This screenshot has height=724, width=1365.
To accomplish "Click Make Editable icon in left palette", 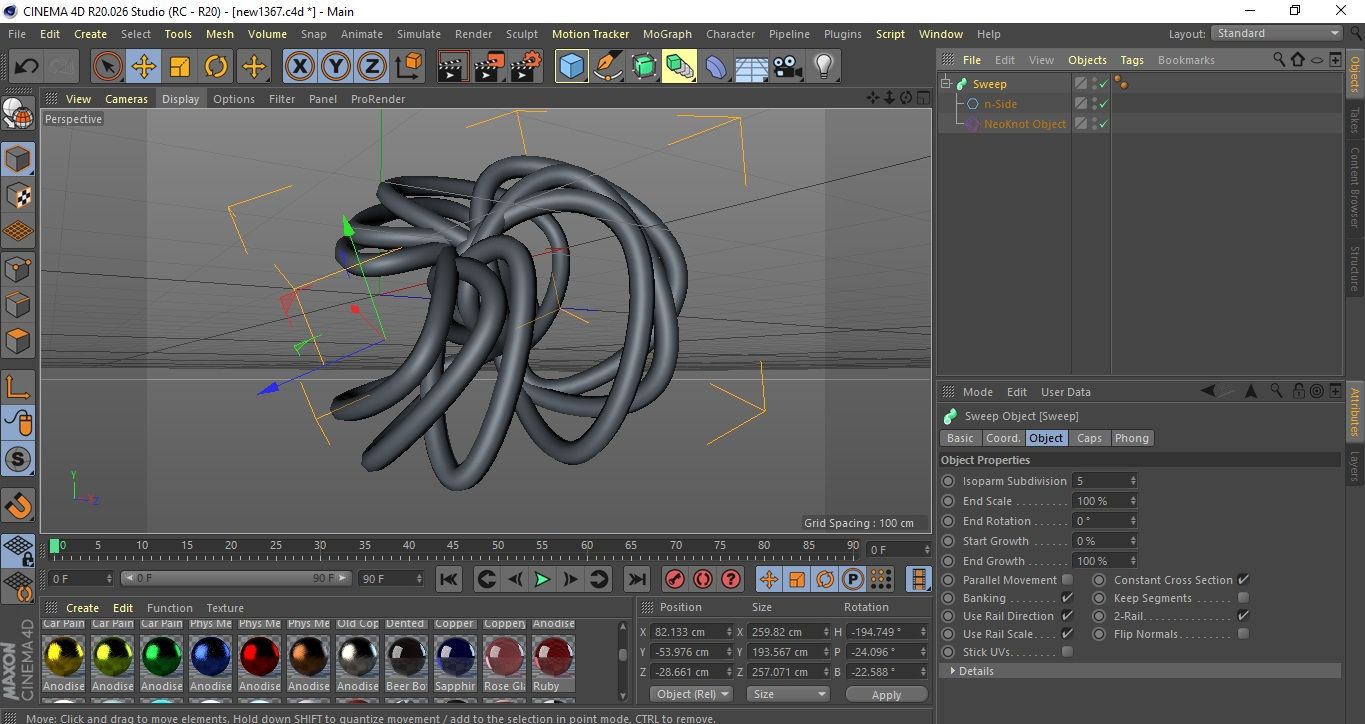I will pos(18,113).
